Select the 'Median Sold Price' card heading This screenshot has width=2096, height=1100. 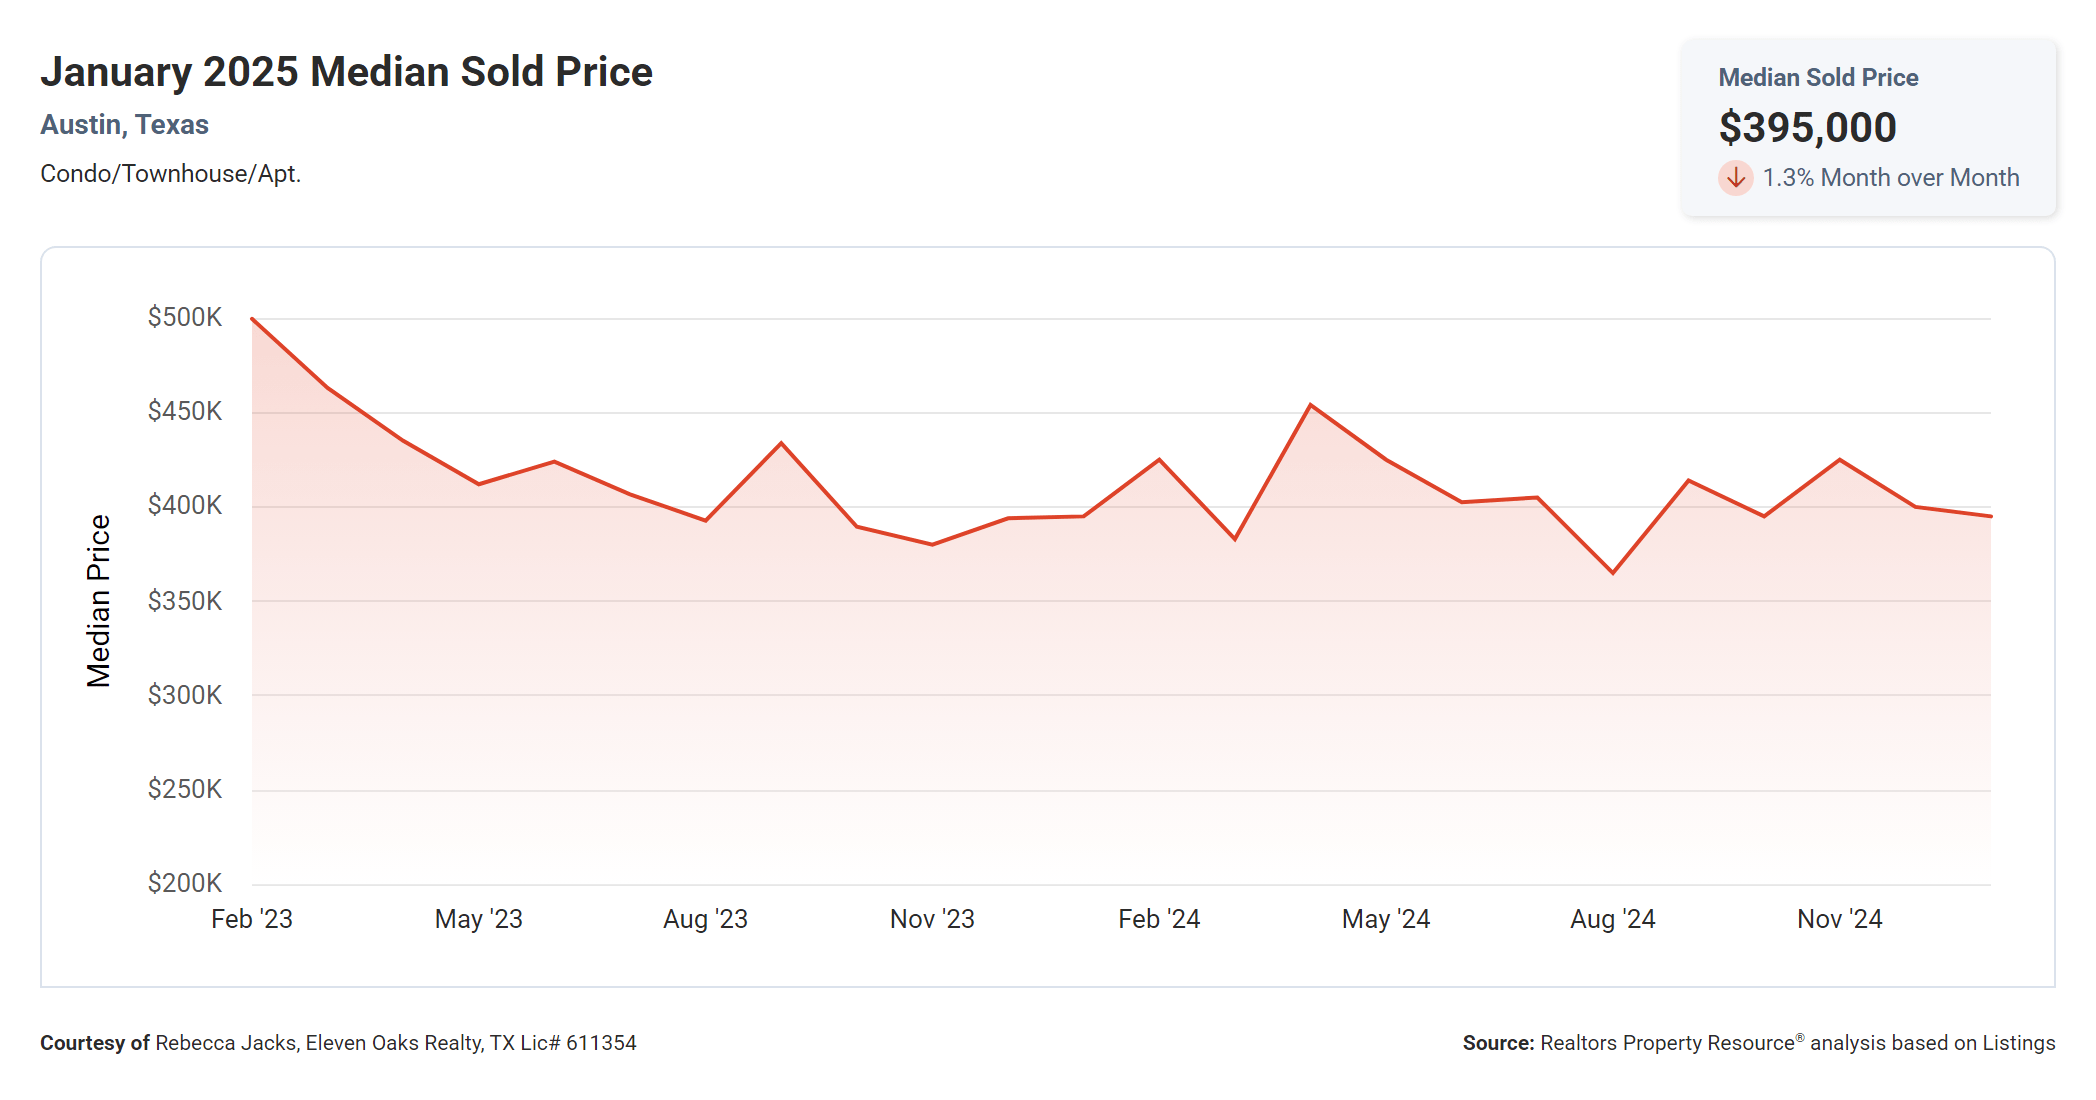(1817, 78)
